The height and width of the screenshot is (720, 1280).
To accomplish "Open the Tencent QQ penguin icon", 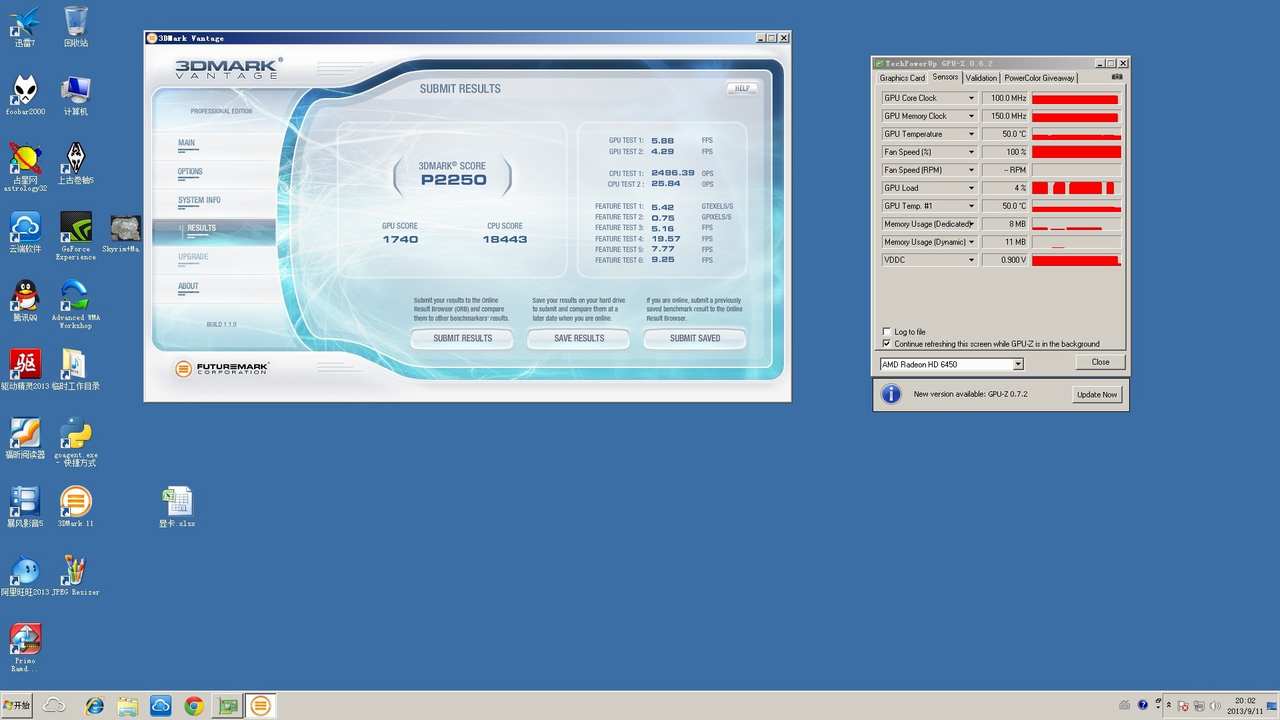I will (x=25, y=301).
